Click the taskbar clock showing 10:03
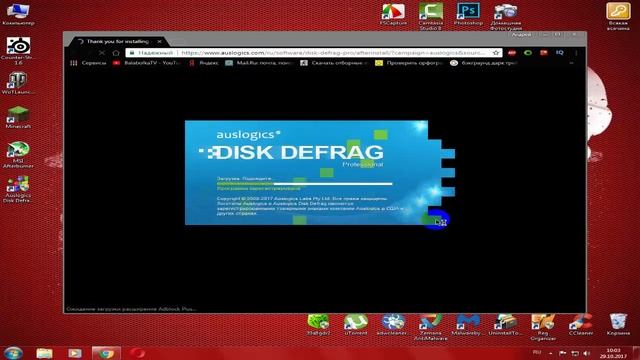 [613, 353]
